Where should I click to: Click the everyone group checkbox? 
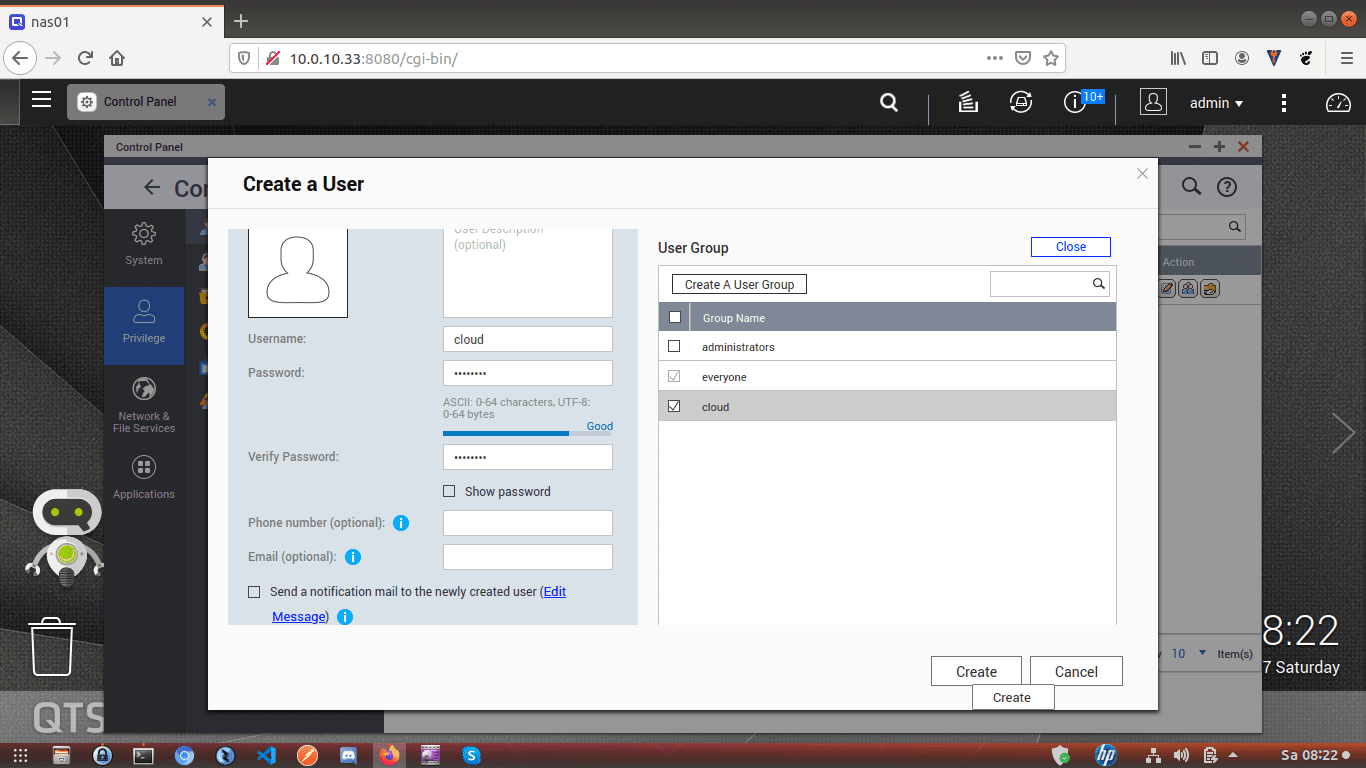[674, 377]
